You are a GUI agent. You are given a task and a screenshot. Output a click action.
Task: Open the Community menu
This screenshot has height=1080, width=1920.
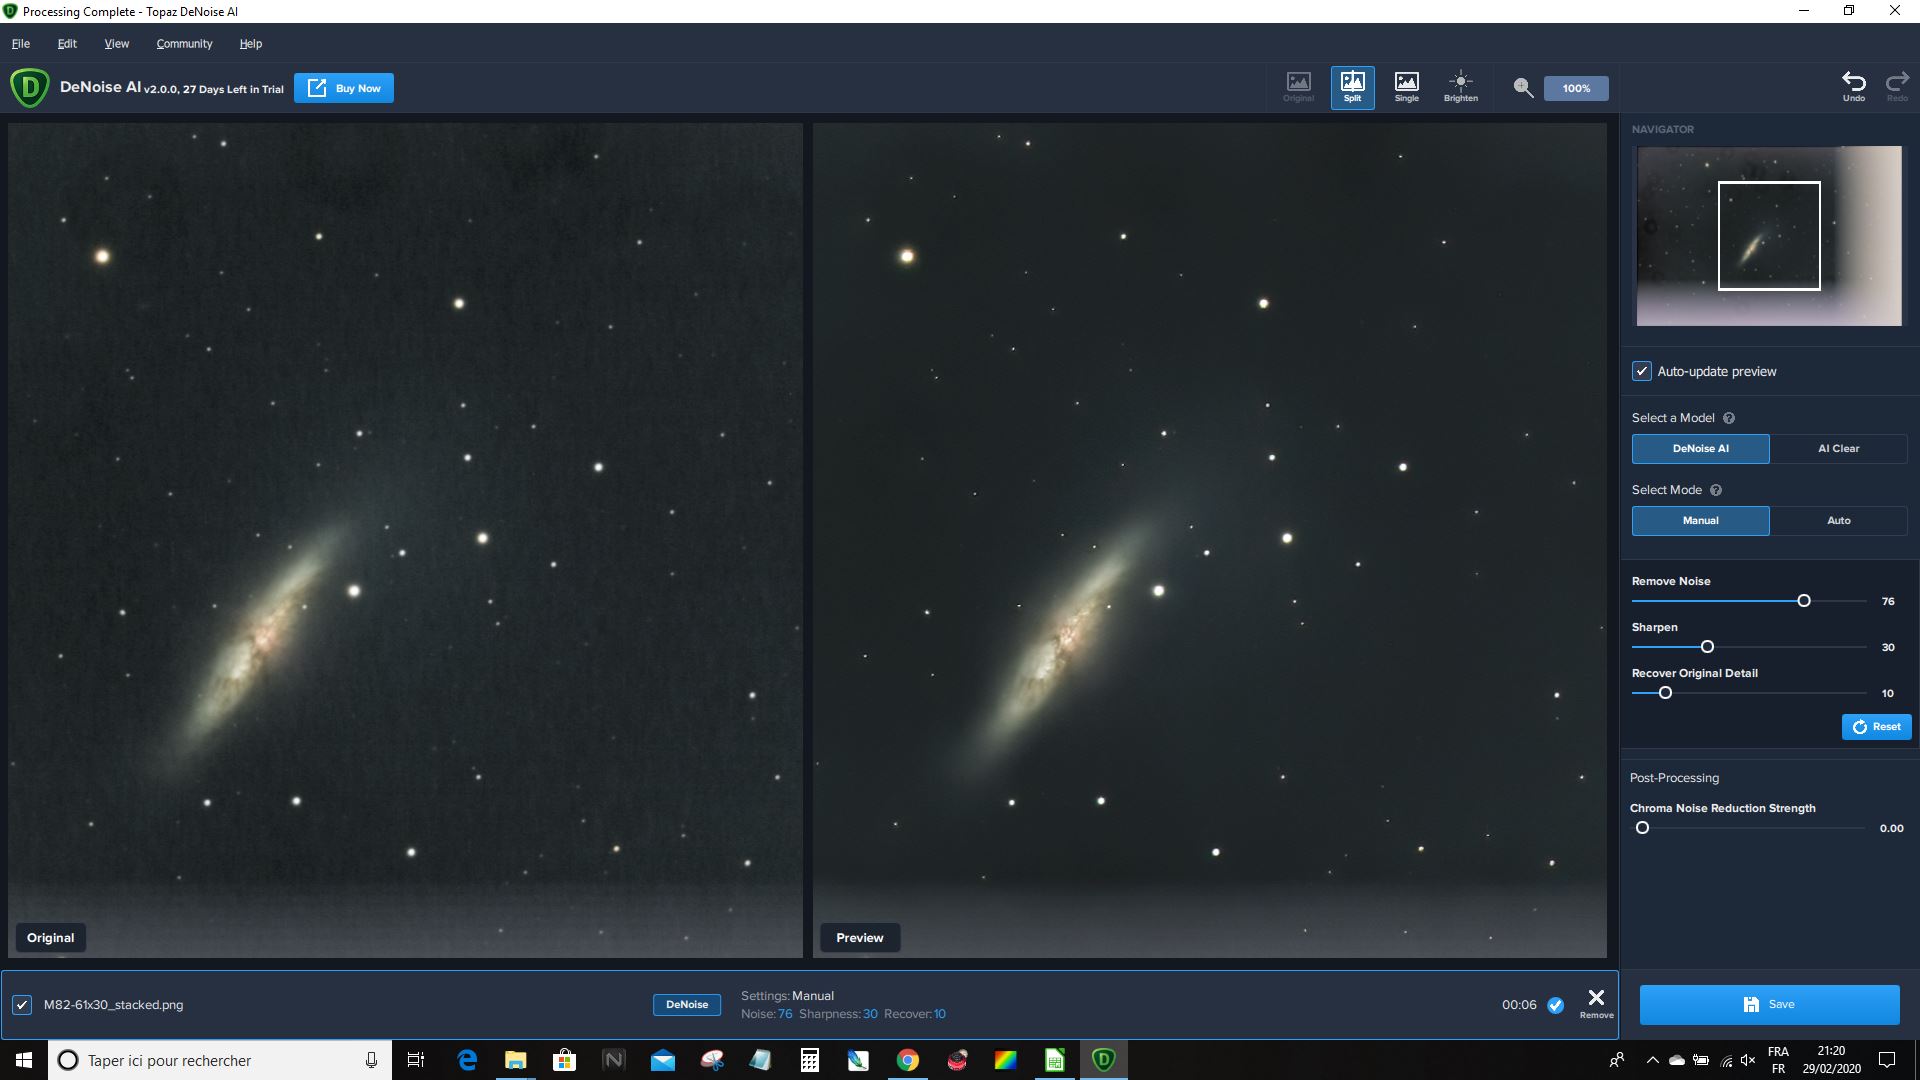184,44
